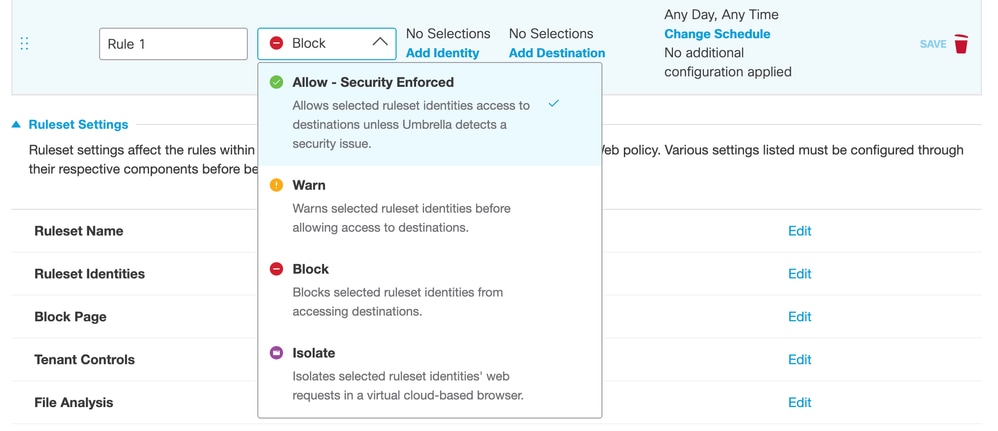Click the purple Isolate icon
Screen dimensions: 998x431
pos(277,353)
